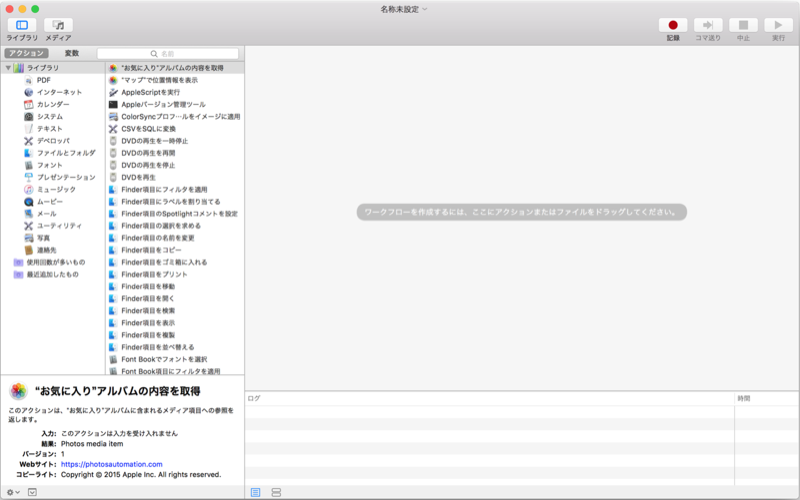
Task: Focus the 名前 search field
Action: tap(168, 54)
